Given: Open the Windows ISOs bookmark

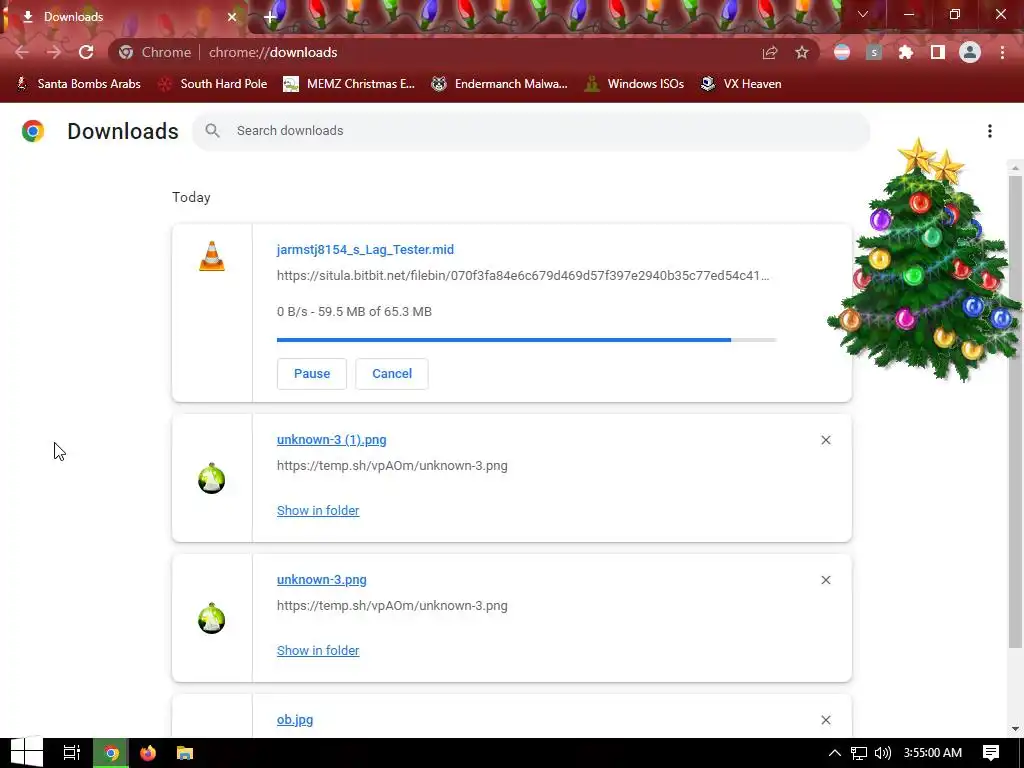Looking at the screenshot, I should tap(634, 84).
